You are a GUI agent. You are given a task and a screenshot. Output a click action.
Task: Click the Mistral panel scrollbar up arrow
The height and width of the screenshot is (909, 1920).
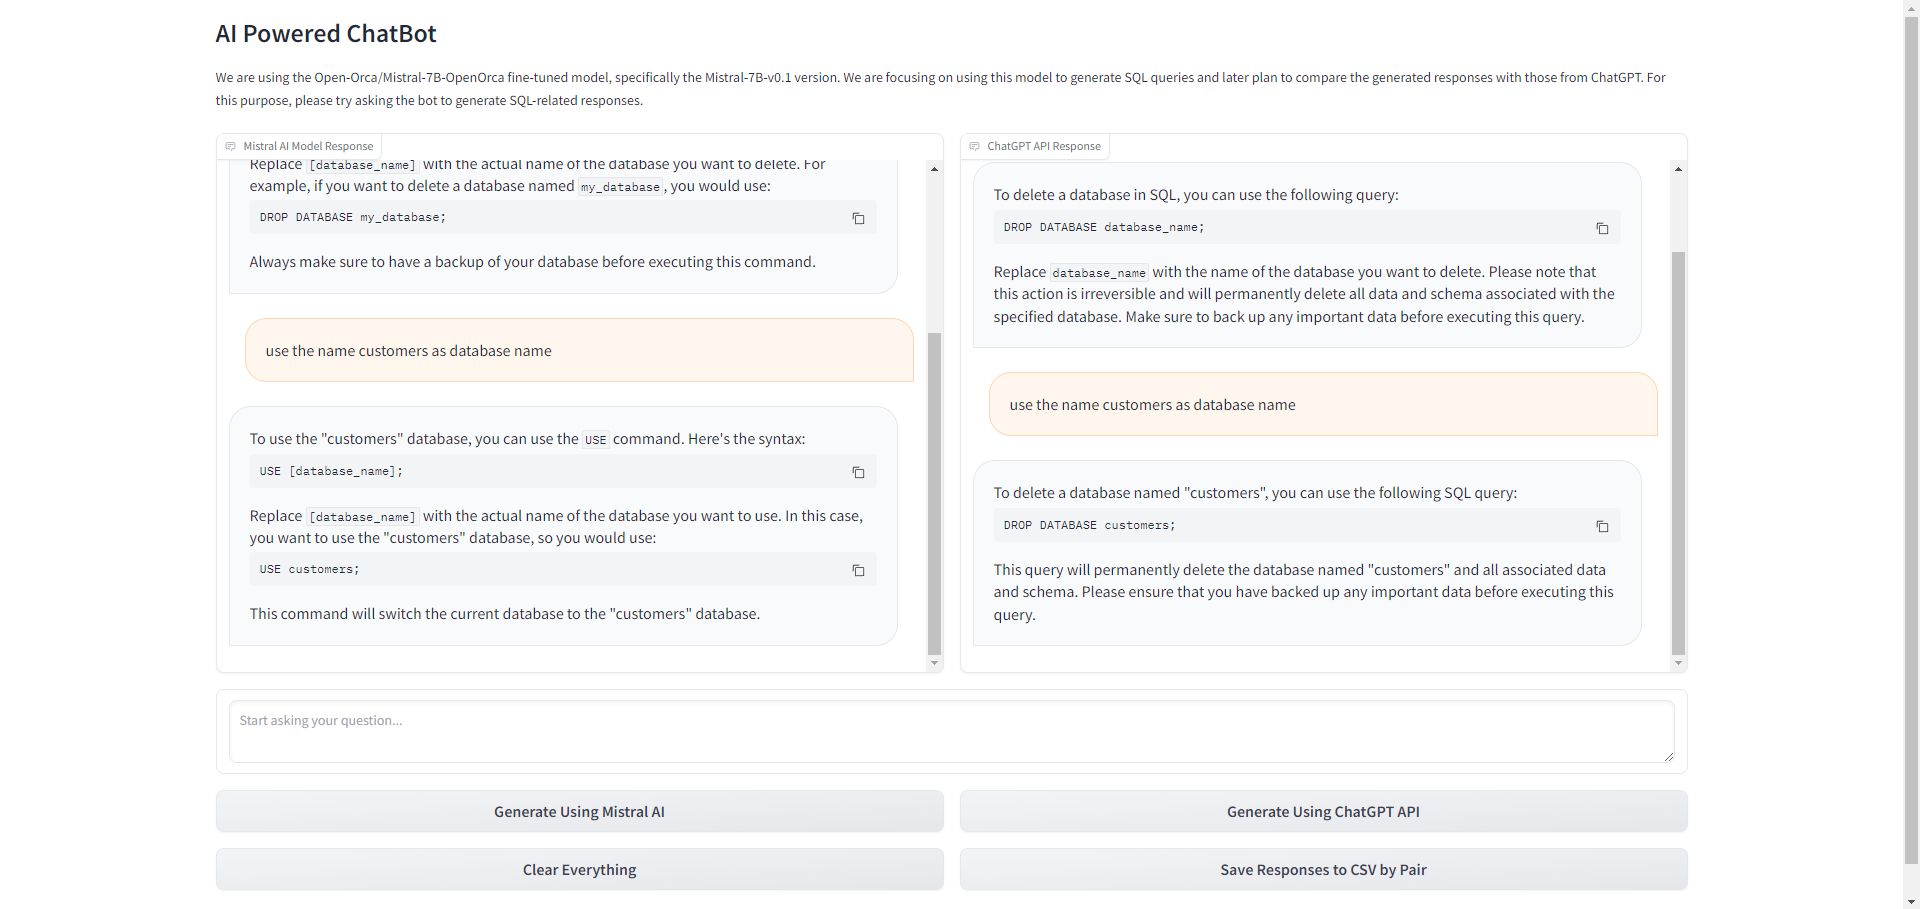point(934,169)
